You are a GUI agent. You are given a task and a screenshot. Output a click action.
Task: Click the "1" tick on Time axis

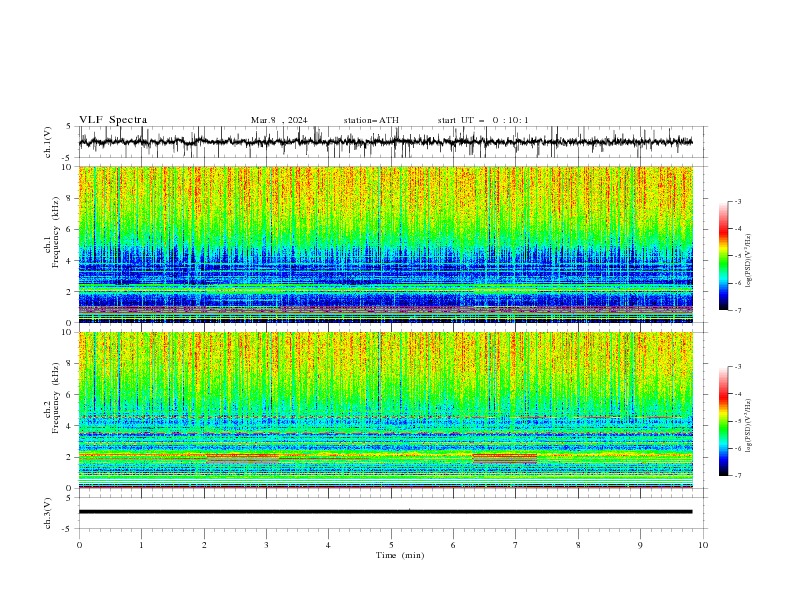[x=141, y=545]
